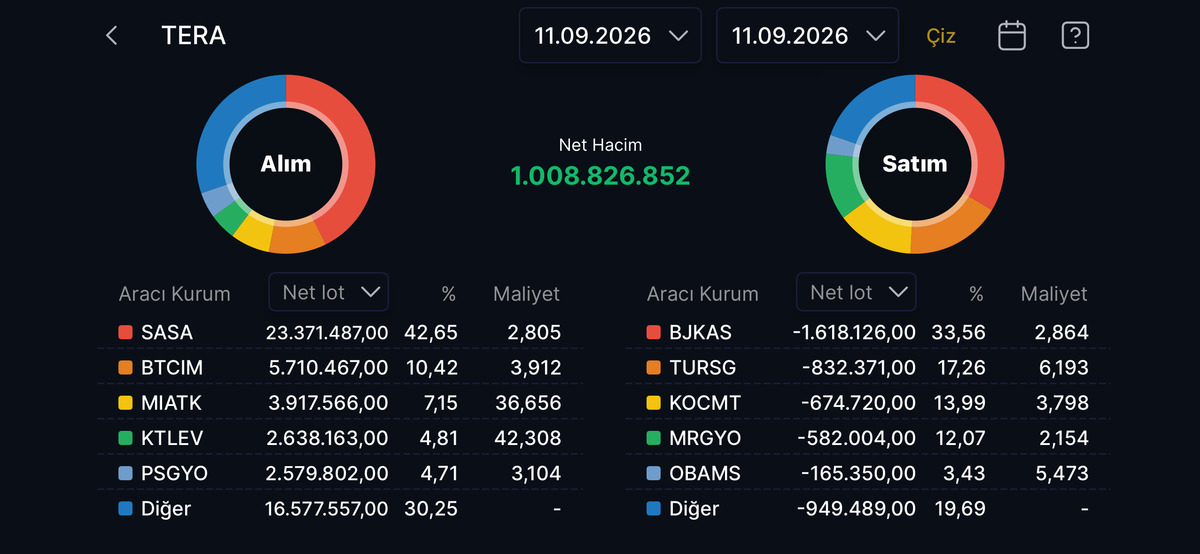Image resolution: width=1200 pixels, height=554 pixels.
Task: Select the BJKAS row label
Action: pos(700,332)
